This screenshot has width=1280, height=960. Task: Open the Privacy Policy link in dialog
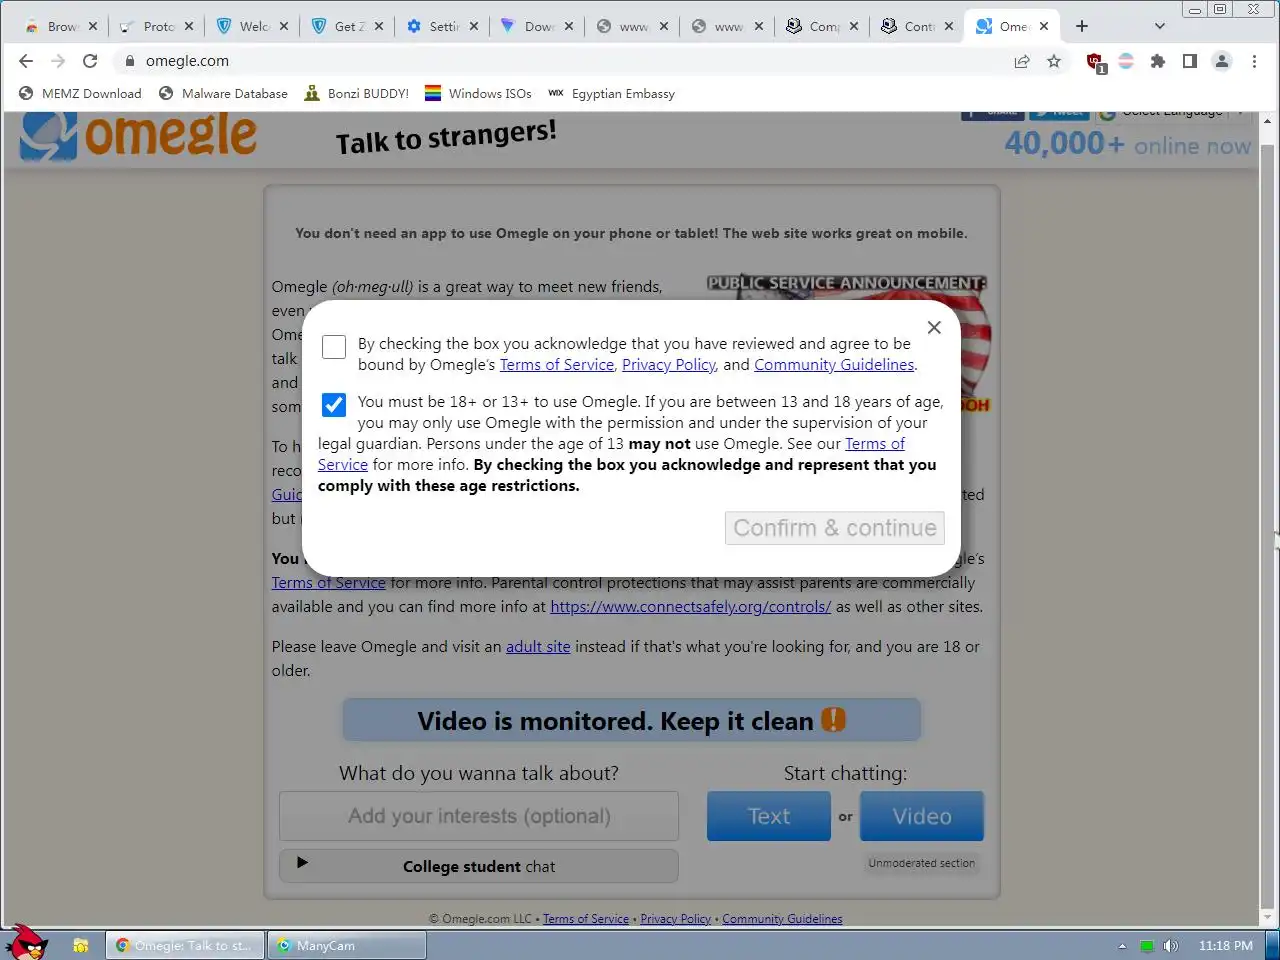[668, 364]
